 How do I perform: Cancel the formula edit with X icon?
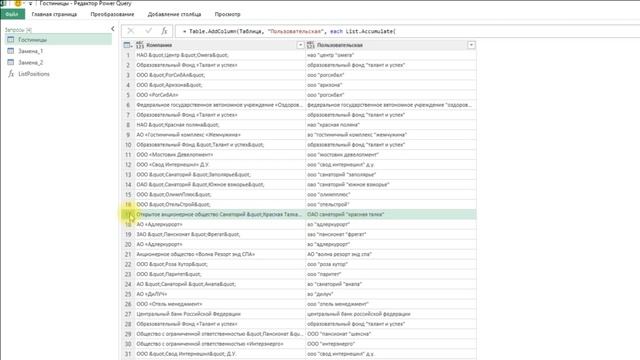[131, 31]
